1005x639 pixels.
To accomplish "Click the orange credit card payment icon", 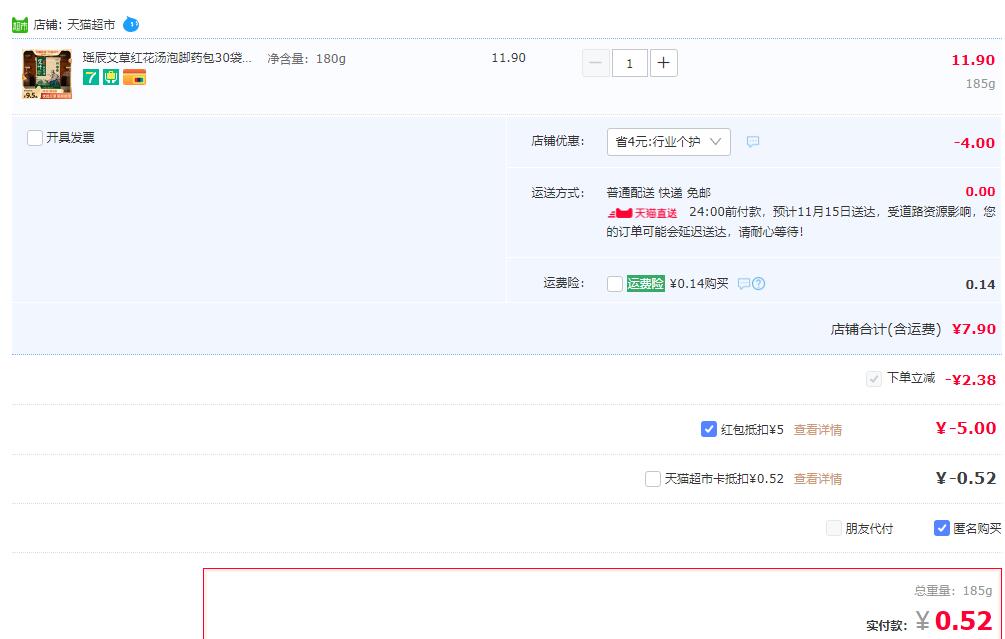I will point(134,77).
